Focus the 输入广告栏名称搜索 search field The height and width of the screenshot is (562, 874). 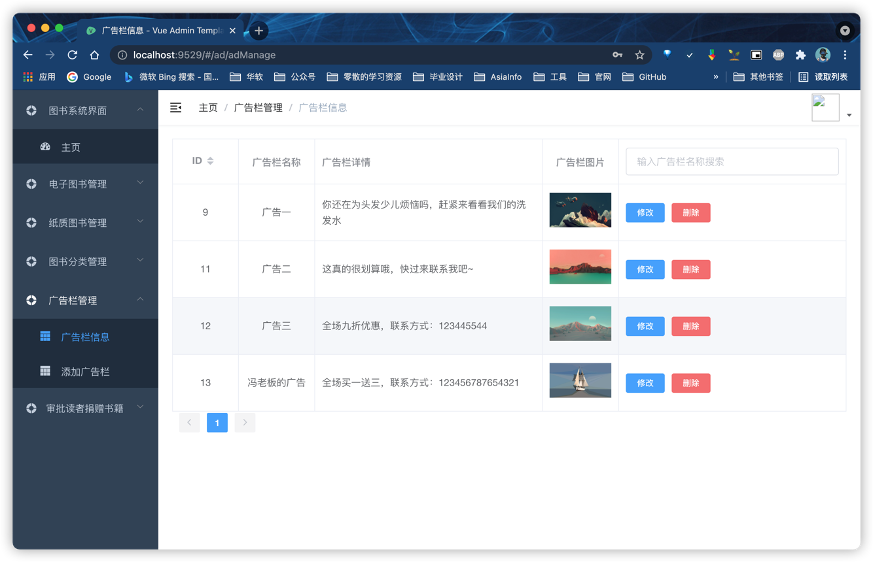coord(732,162)
